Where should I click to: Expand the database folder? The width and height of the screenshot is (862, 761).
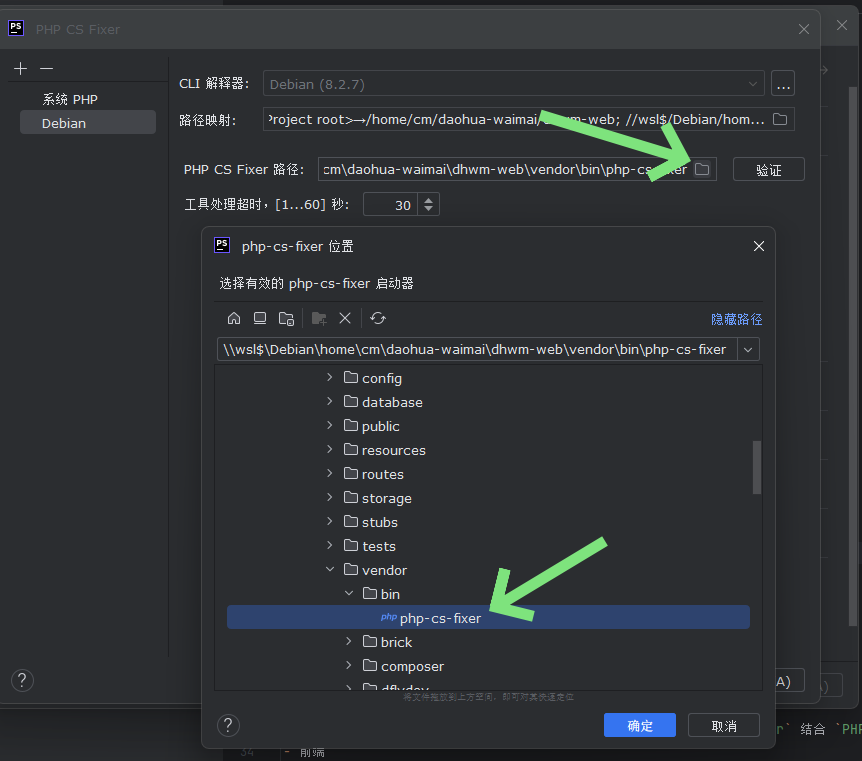click(329, 401)
